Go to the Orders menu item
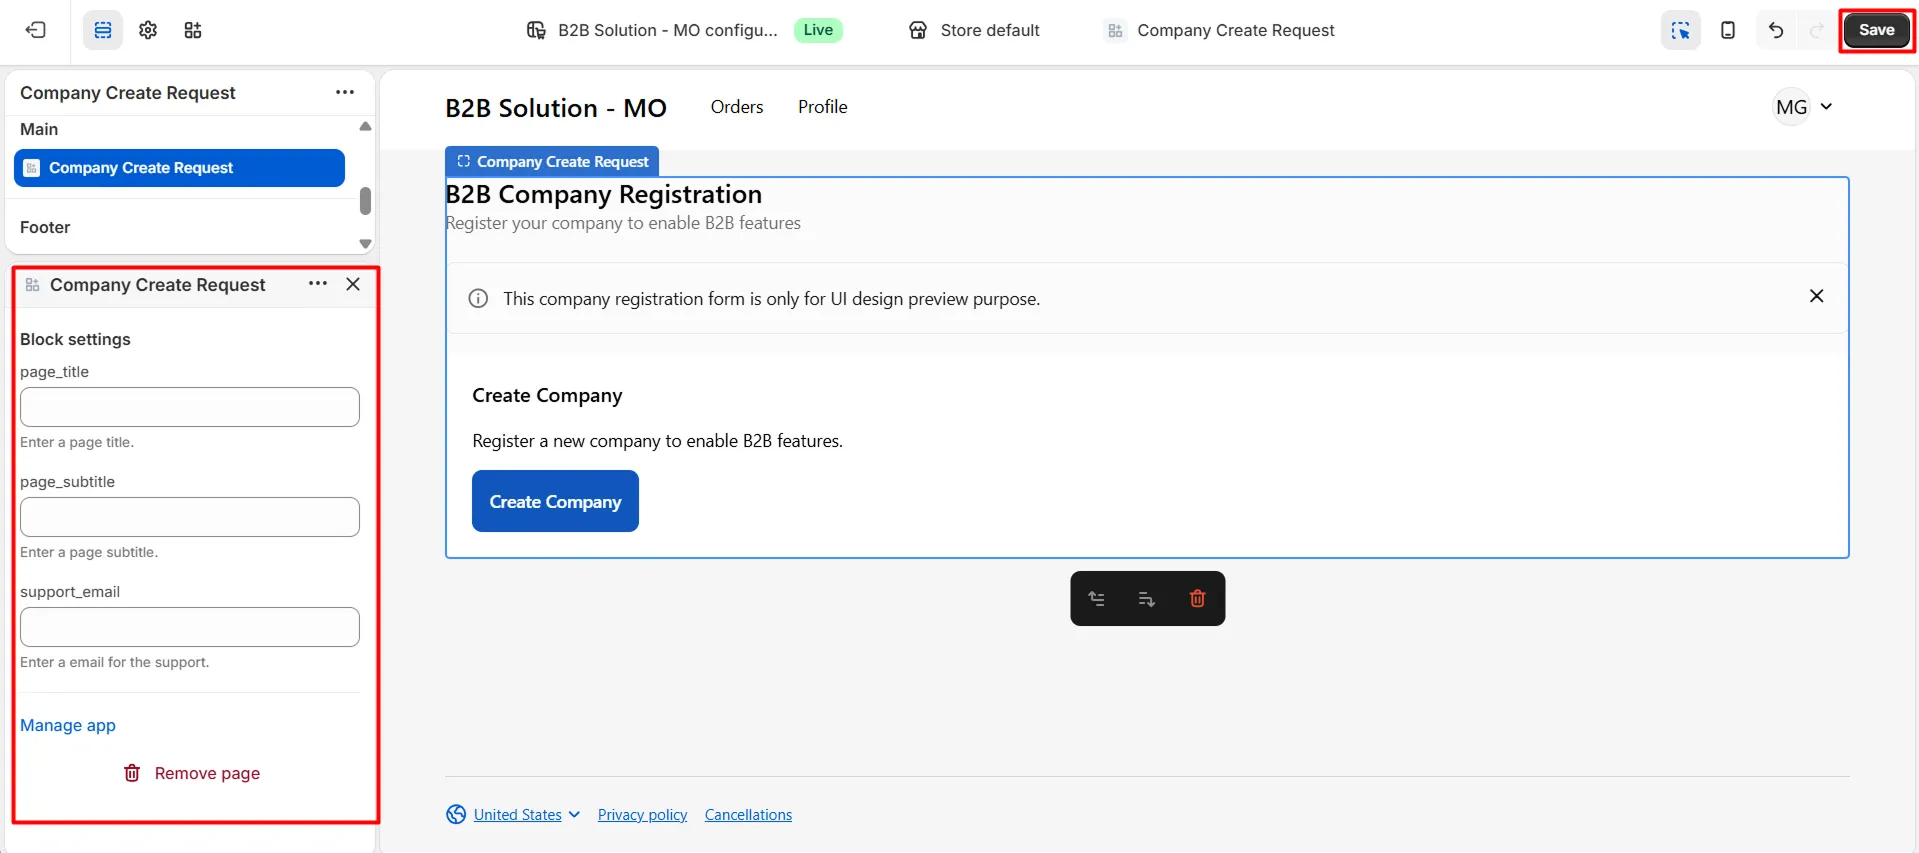This screenshot has width=1919, height=853. point(737,107)
